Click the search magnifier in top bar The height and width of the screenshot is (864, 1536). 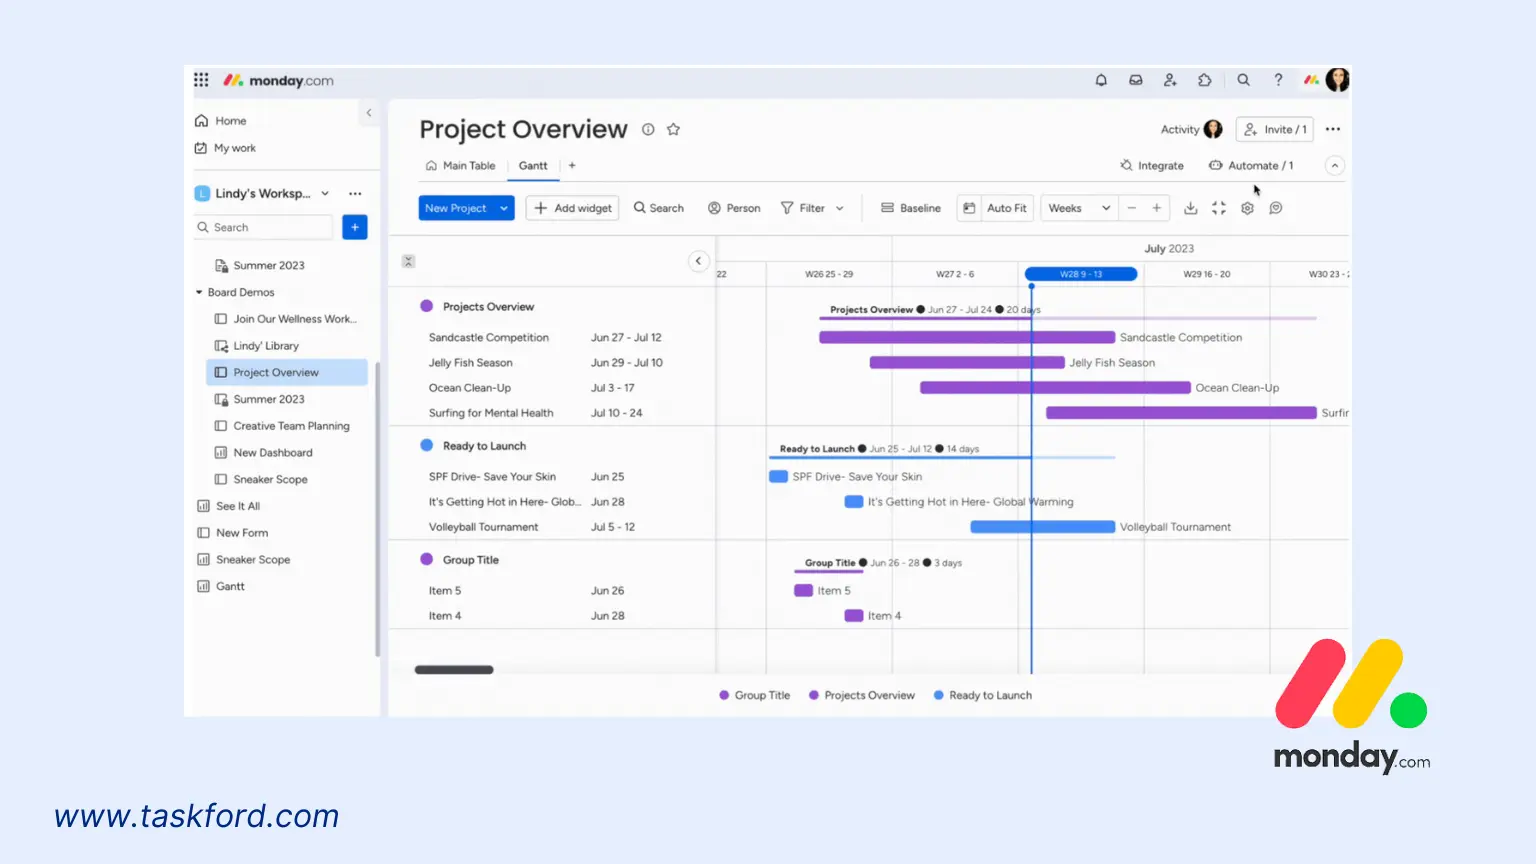[1243, 80]
